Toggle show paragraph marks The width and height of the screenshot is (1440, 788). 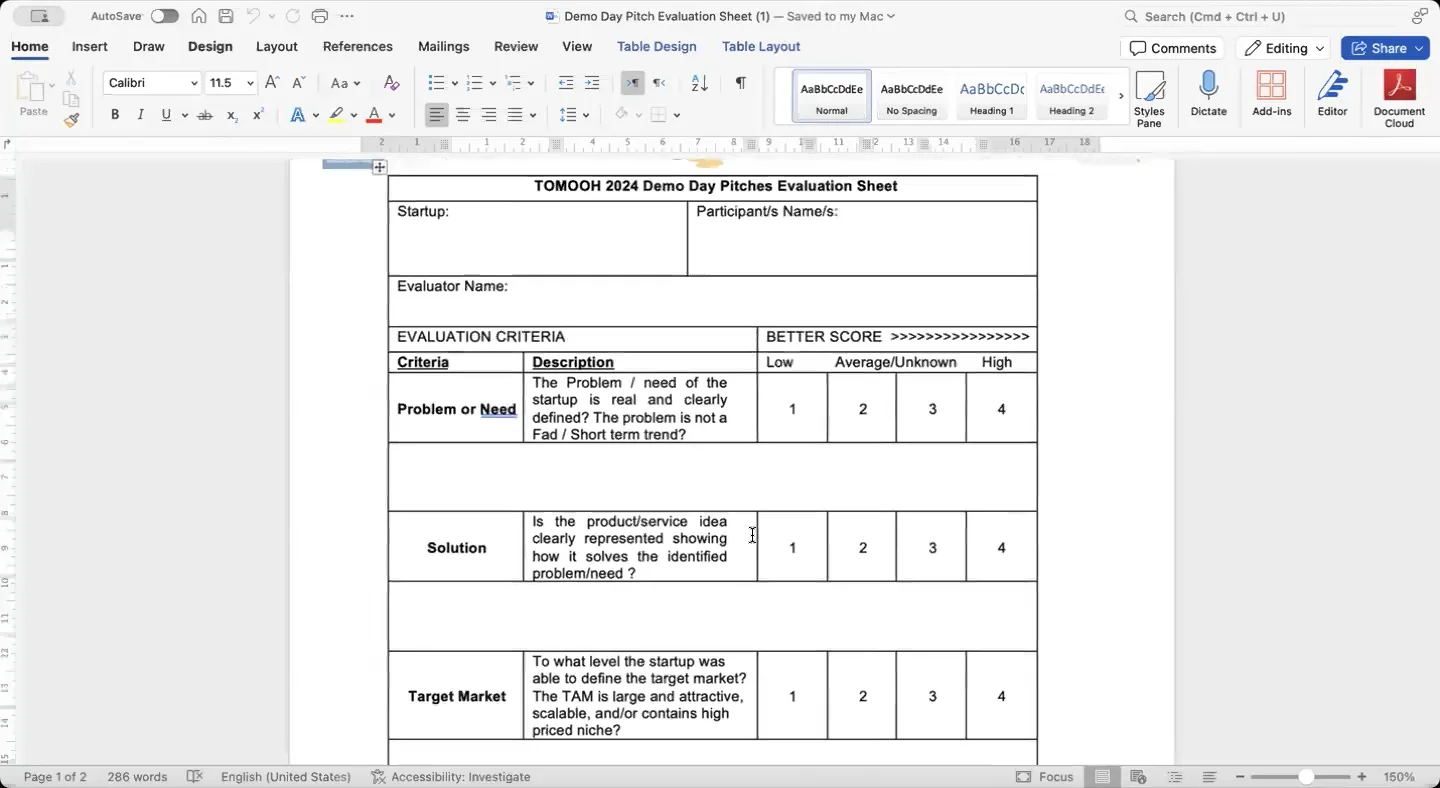tap(740, 83)
